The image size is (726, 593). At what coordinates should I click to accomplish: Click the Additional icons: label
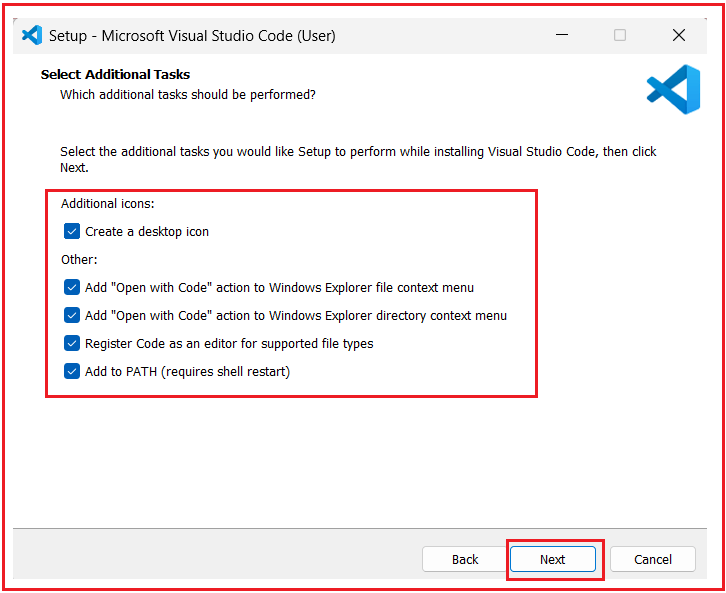tap(107, 204)
